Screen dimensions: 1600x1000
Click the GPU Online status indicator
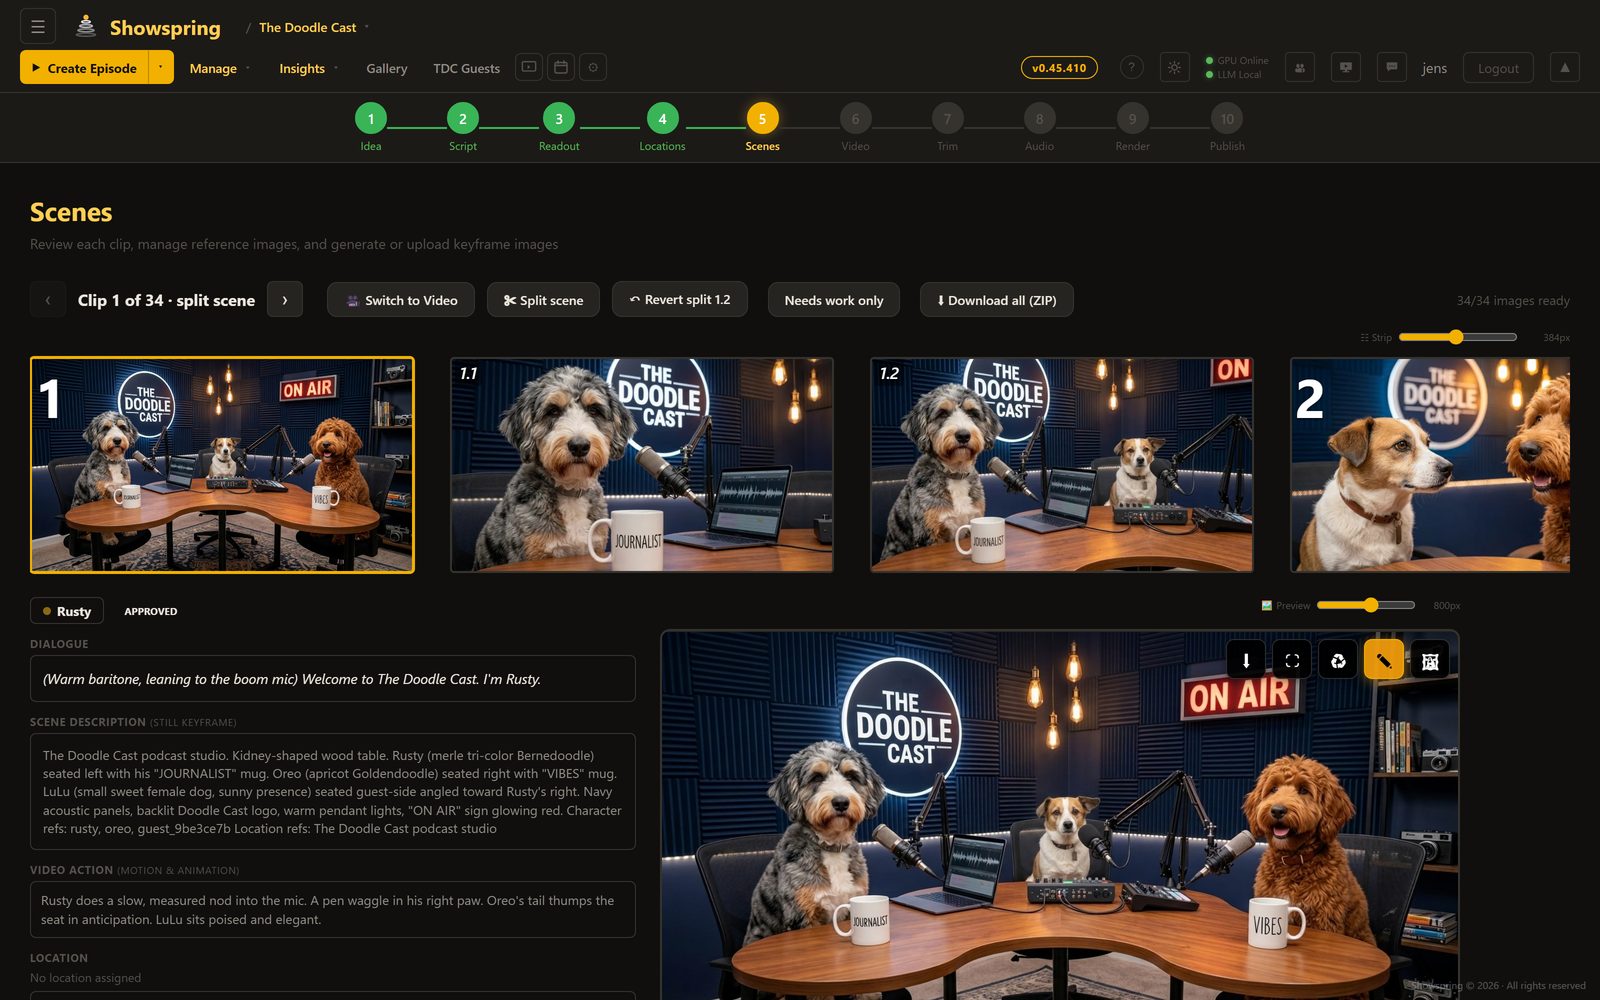tap(1237, 60)
